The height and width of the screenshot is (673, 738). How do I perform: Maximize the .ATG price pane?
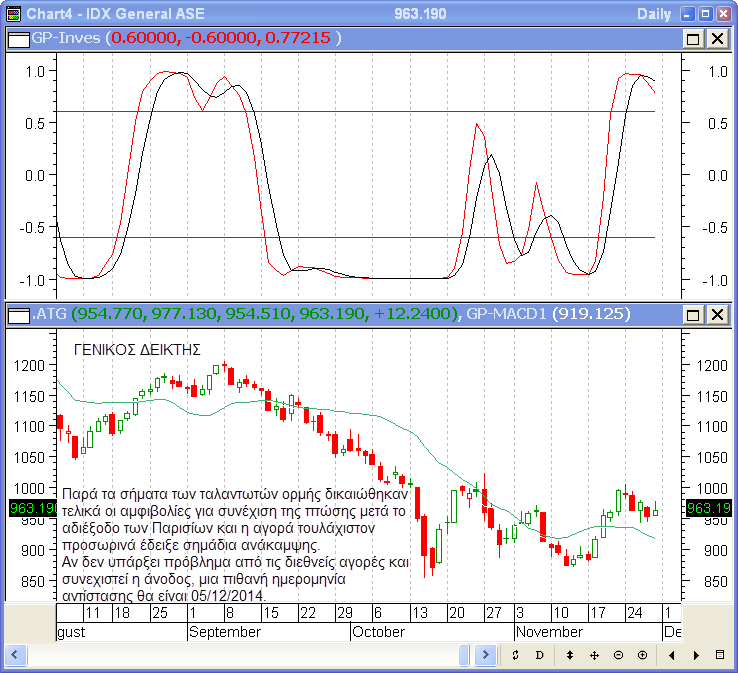click(x=694, y=315)
